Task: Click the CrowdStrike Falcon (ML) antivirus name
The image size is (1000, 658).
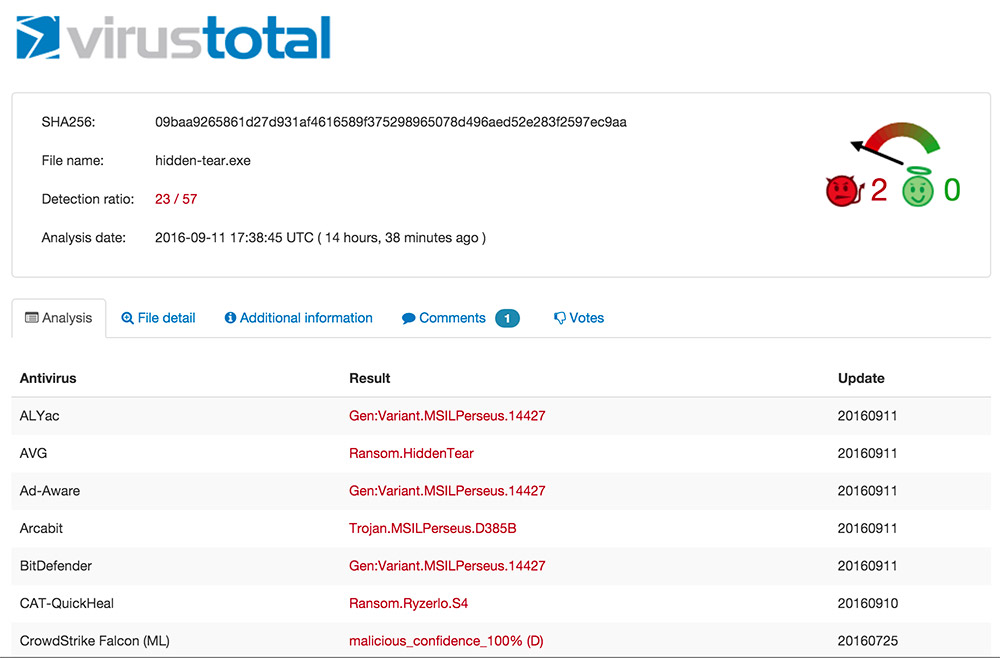Action: (94, 641)
